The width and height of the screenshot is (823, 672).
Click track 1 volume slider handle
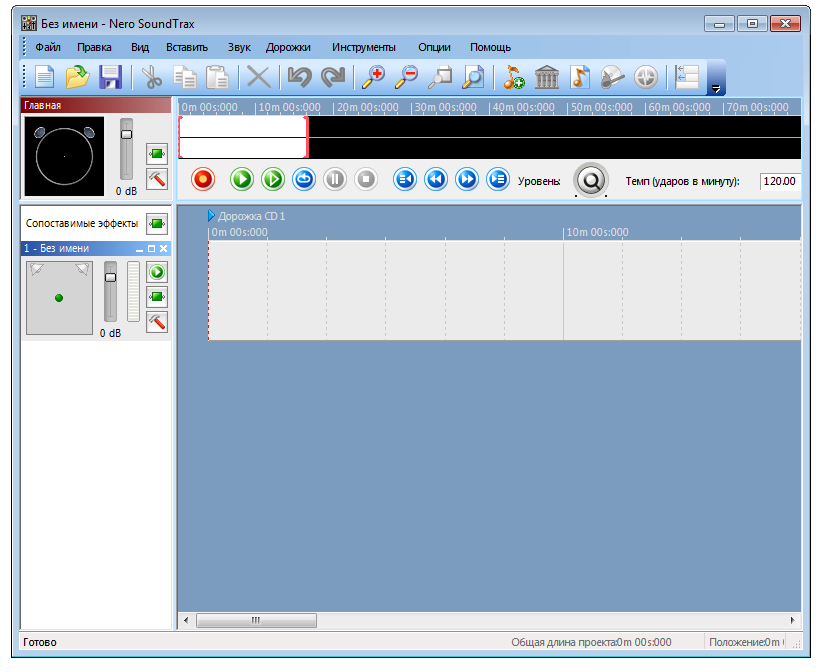coord(110,277)
